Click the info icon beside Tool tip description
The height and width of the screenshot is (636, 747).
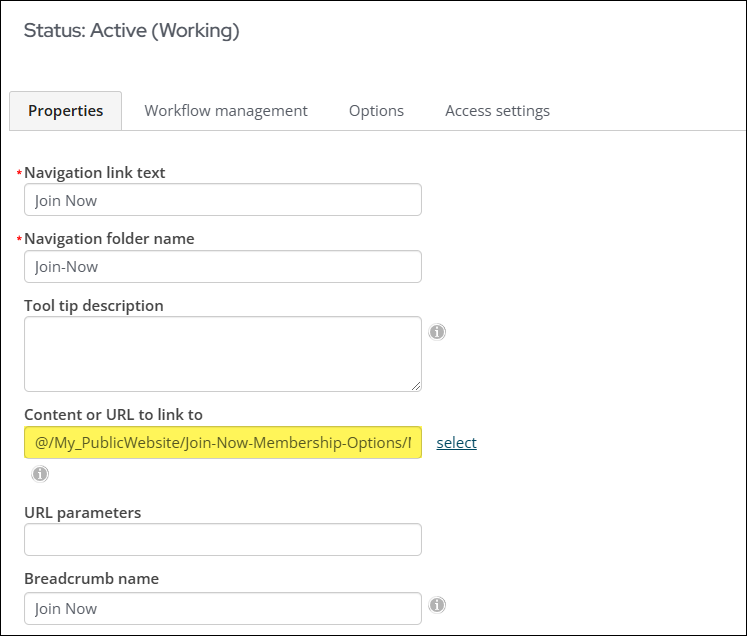tap(437, 332)
